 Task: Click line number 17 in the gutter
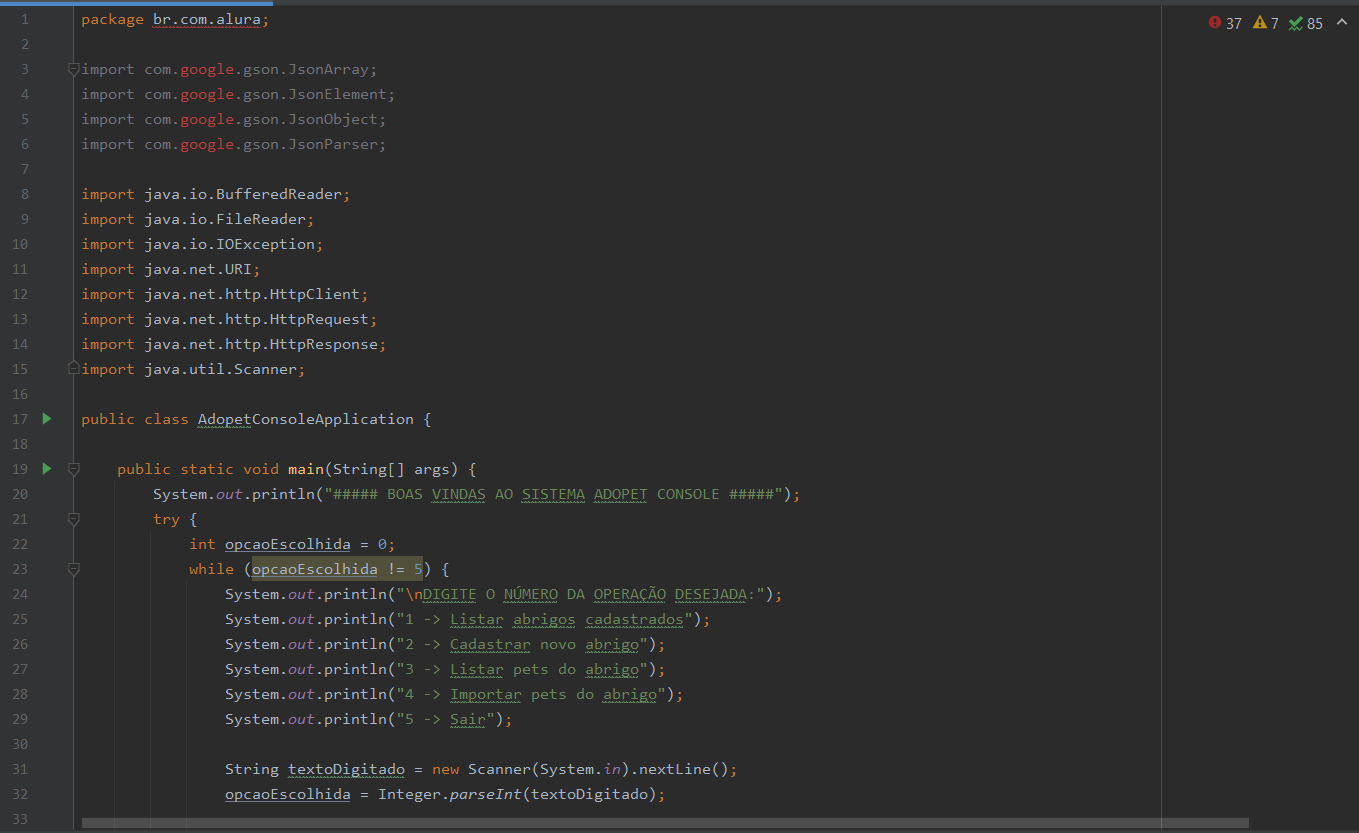coord(21,419)
